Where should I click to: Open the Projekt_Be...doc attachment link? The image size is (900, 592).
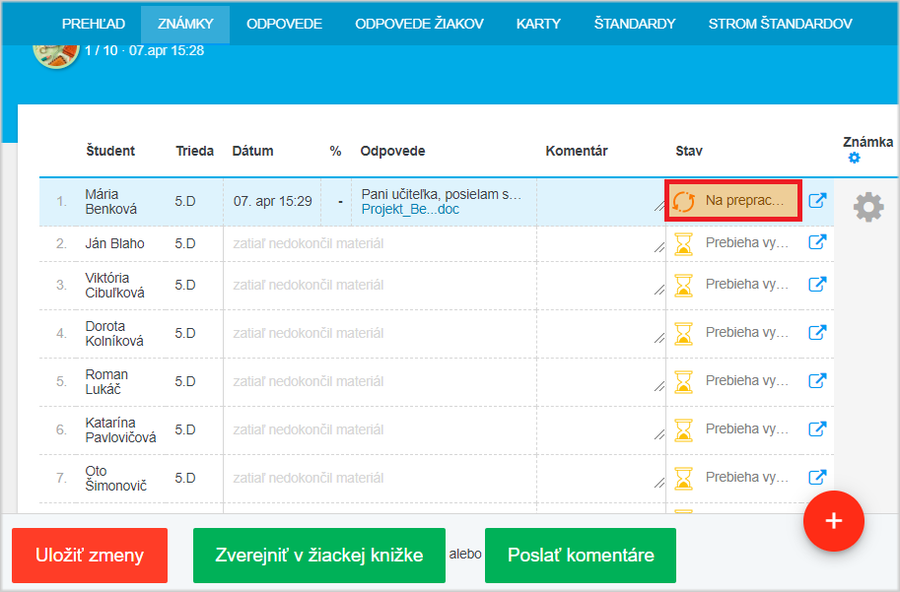(x=410, y=209)
